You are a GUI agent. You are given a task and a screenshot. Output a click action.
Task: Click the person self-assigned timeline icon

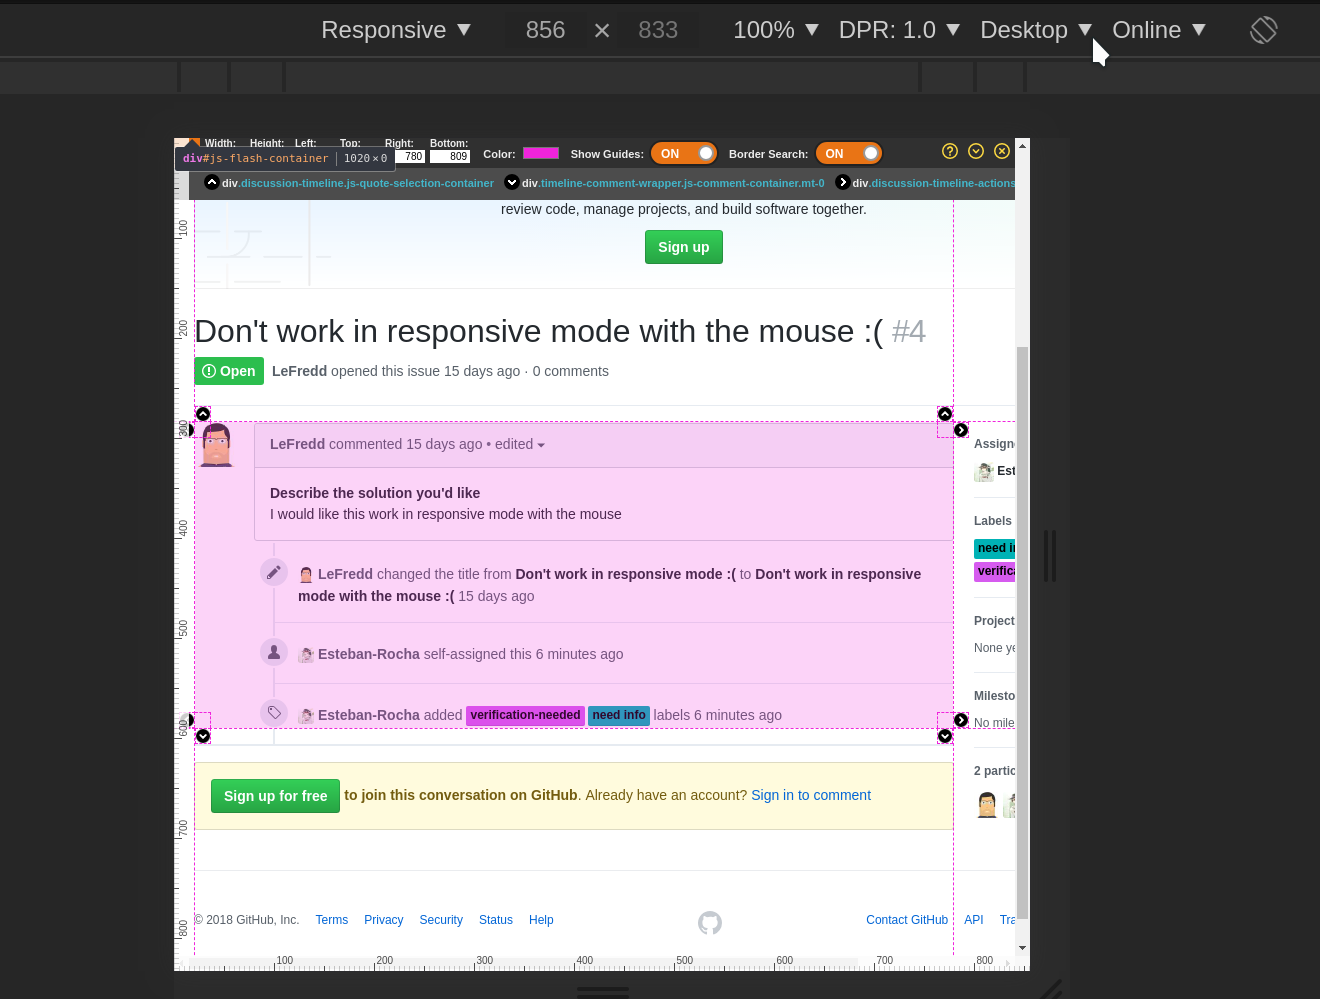[x=274, y=652]
